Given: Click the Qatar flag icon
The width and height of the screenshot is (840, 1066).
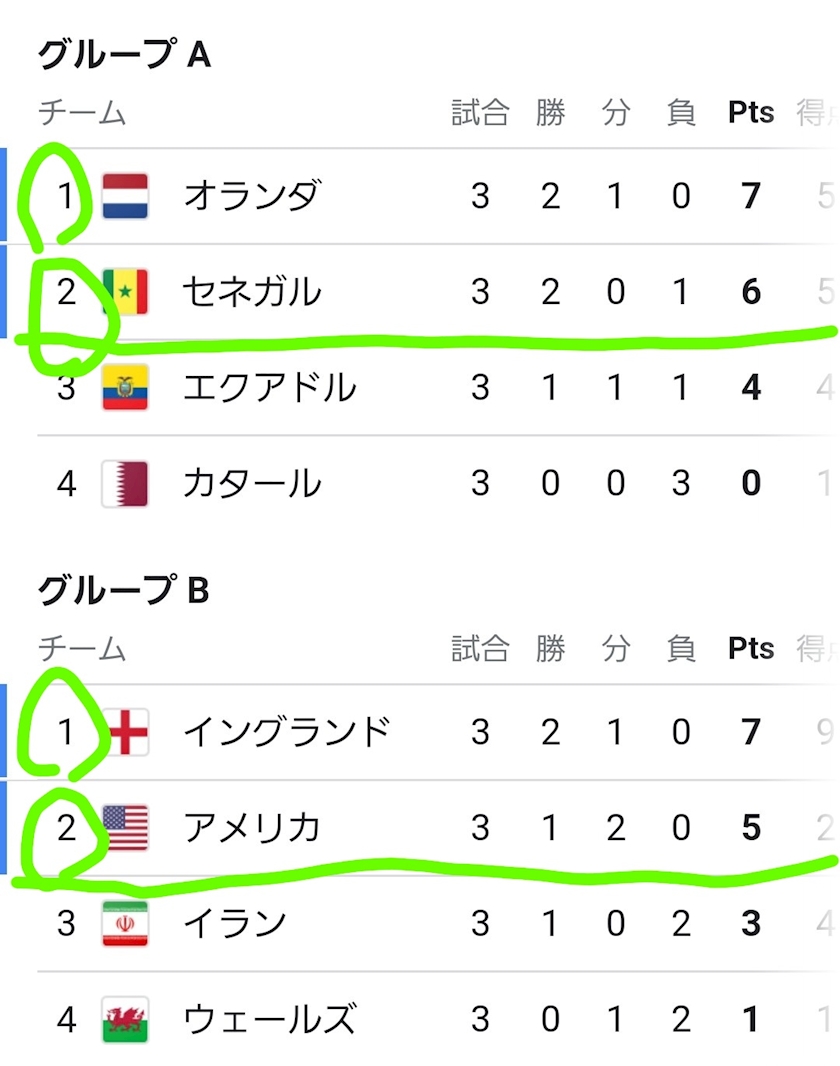Looking at the screenshot, I should coord(125,484).
